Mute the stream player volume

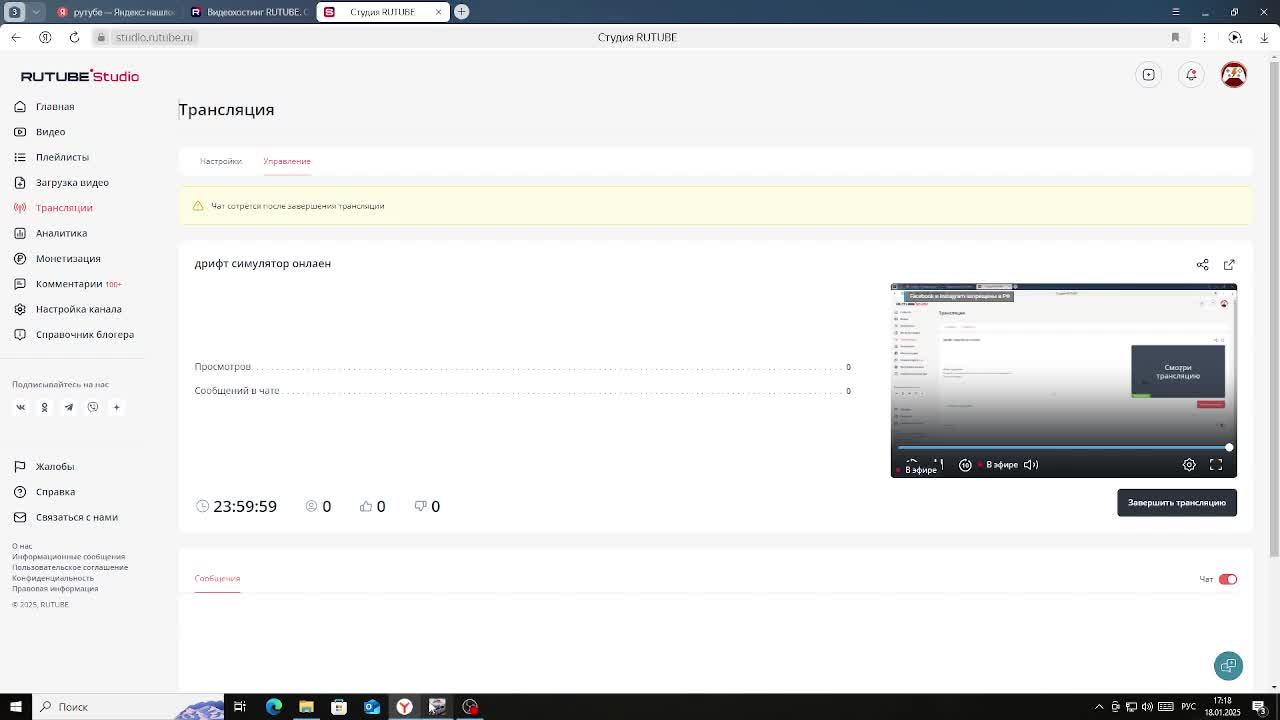[x=1031, y=465]
